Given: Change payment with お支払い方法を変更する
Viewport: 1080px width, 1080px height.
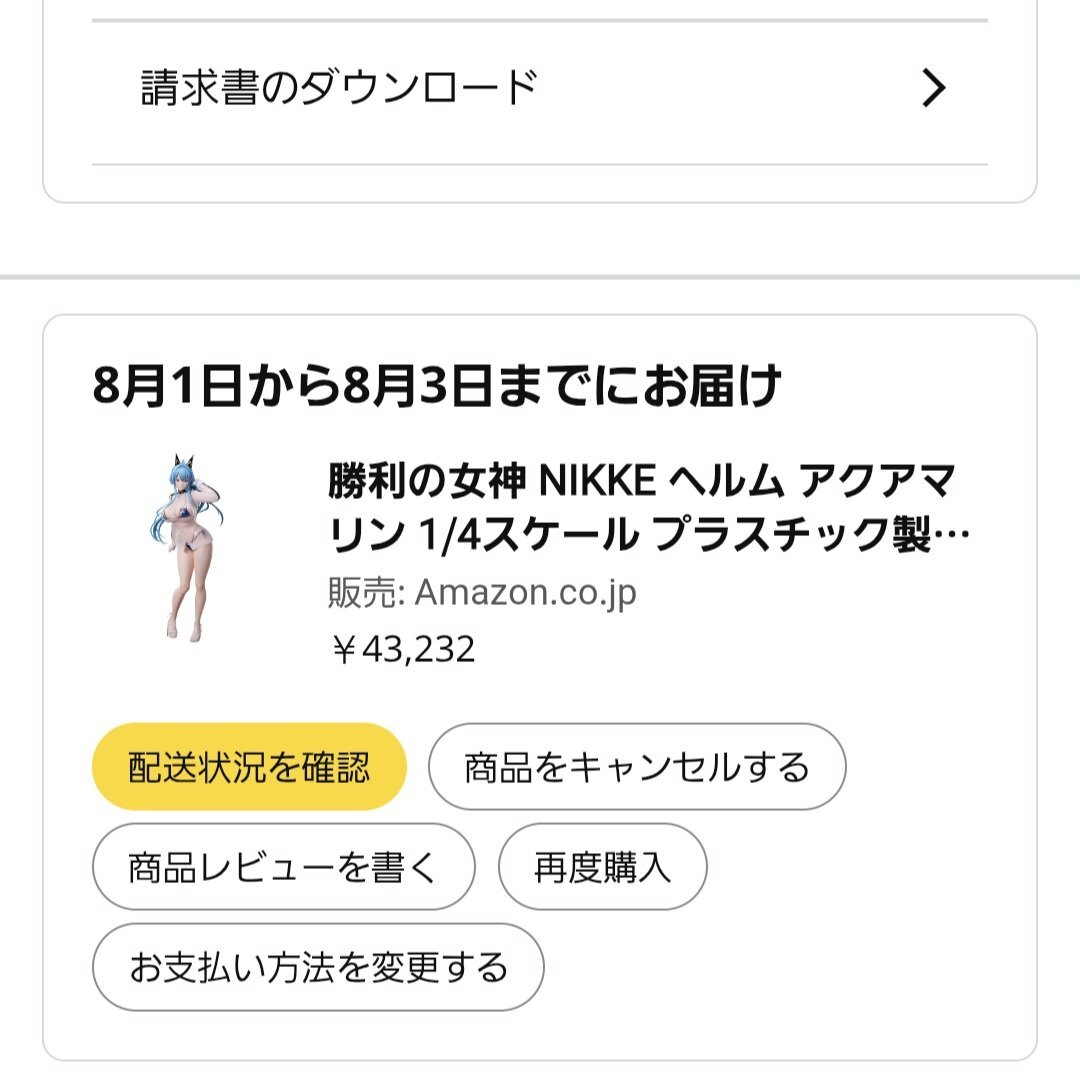Looking at the screenshot, I should (x=318, y=967).
